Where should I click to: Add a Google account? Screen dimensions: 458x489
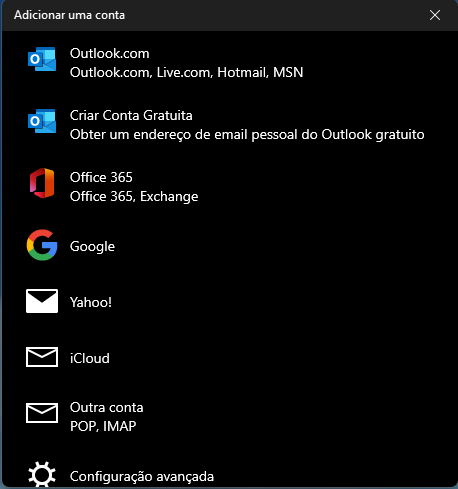click(229, 246)
